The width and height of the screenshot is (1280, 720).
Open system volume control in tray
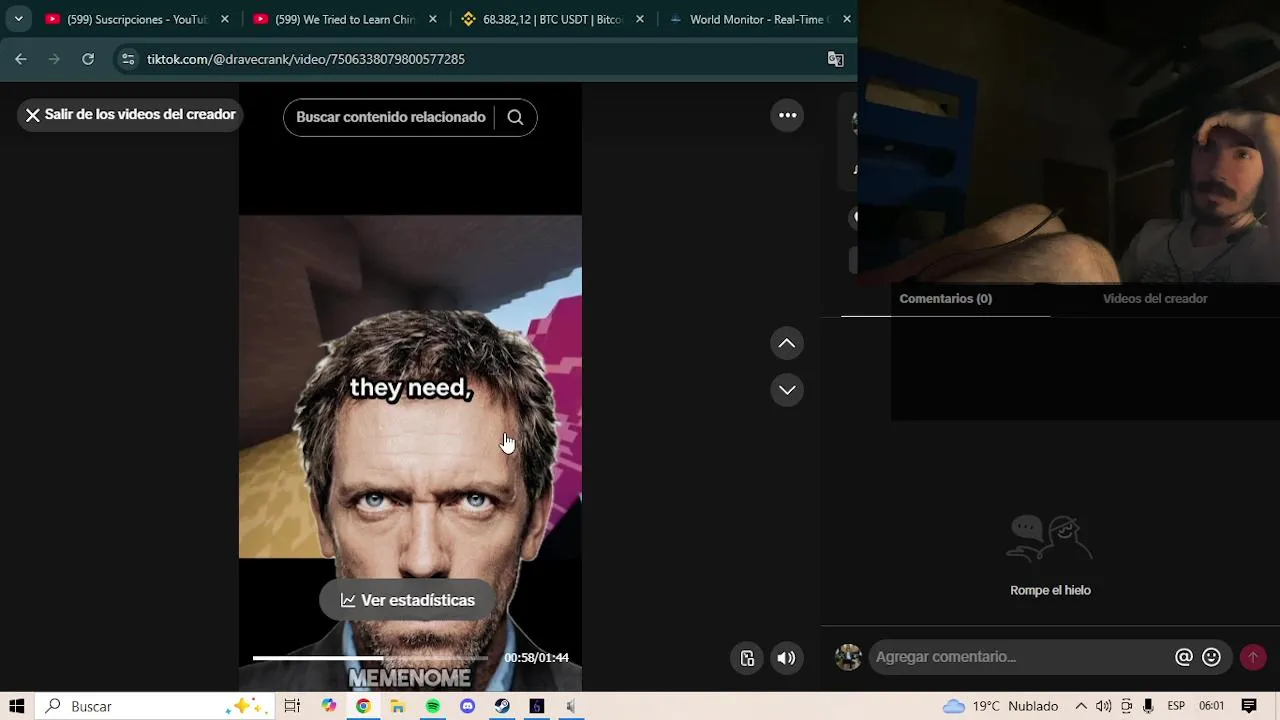1104,706
